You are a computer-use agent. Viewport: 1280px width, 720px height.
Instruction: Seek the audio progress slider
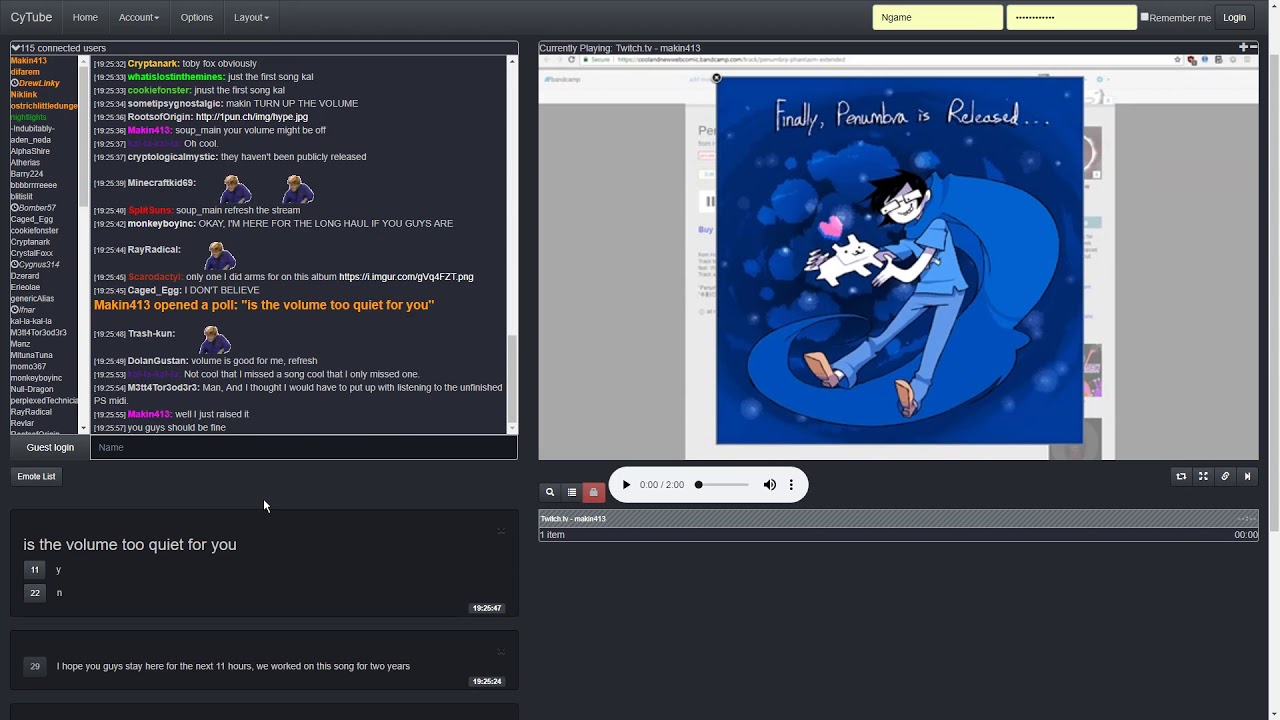click(x=722, y=485)
